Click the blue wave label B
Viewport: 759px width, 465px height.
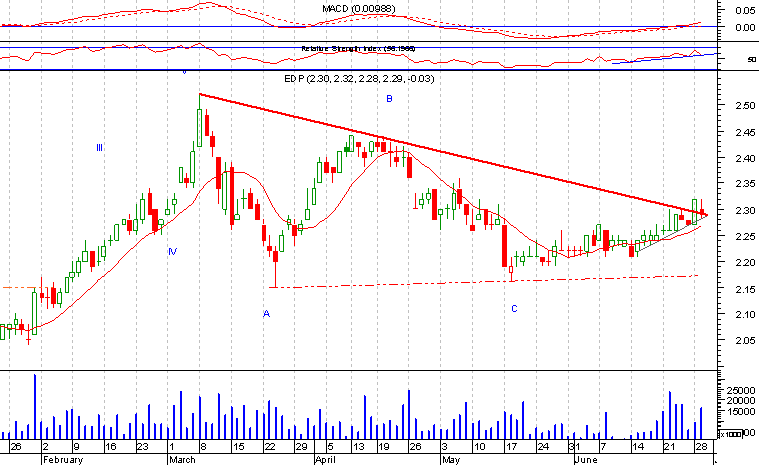[x=389, y=99]
